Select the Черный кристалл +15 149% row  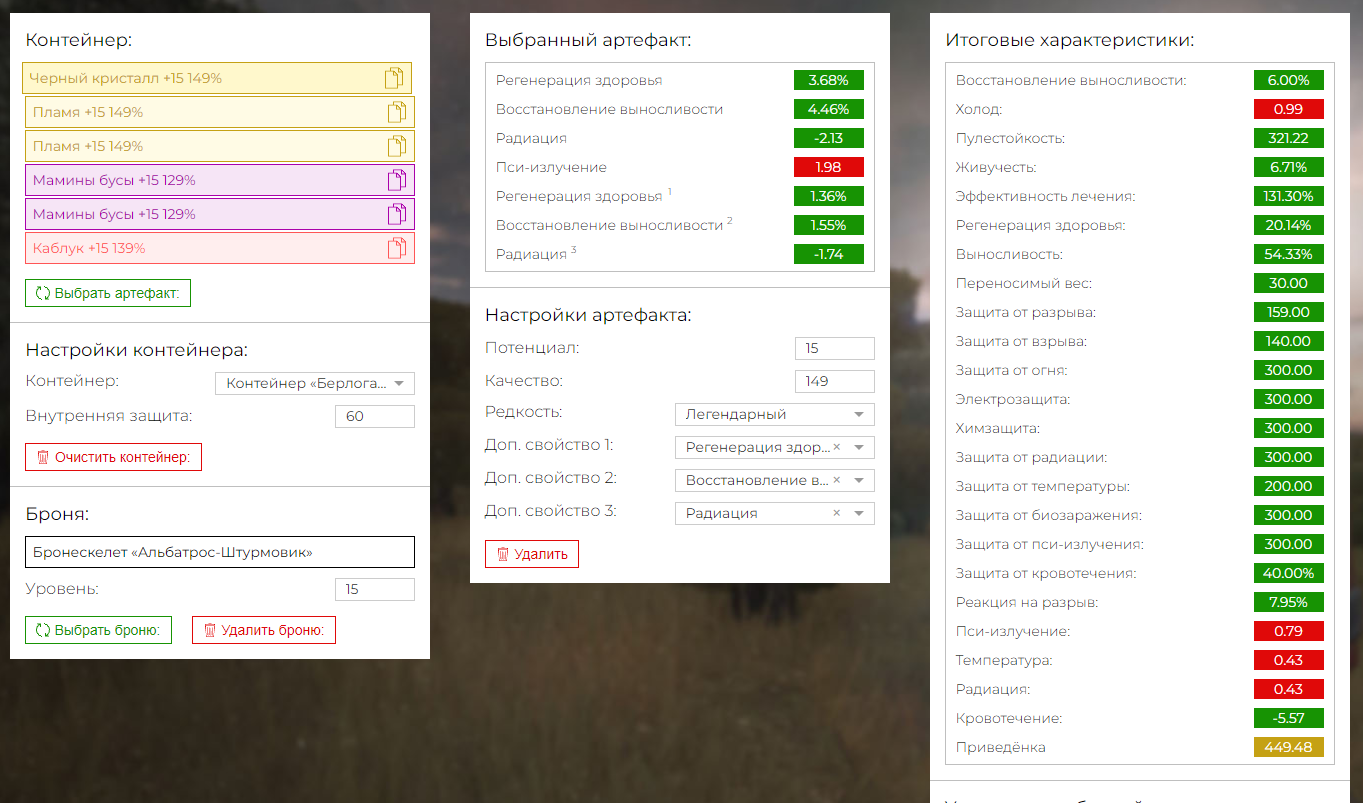[x=217, y=78]
